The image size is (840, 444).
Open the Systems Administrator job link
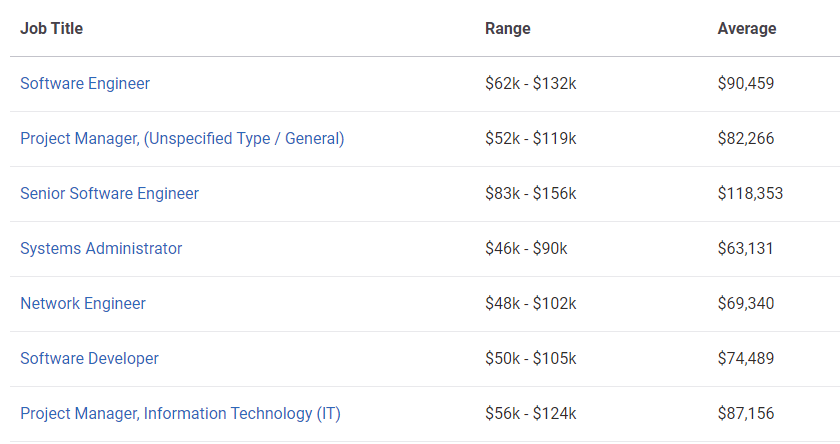101,249
